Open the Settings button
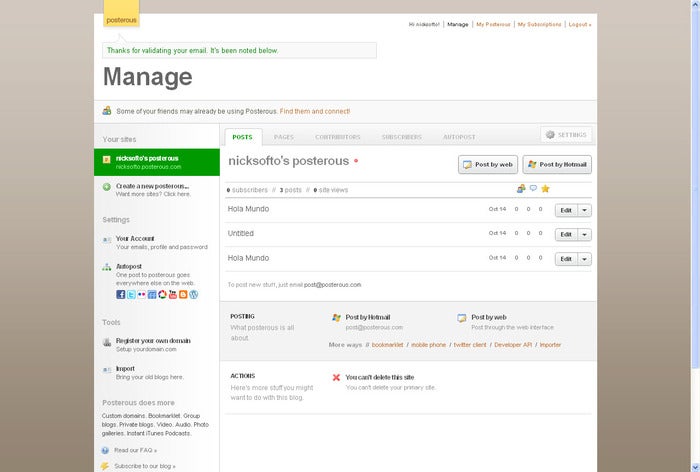This screenshot has height=472, width=700. 567,134
